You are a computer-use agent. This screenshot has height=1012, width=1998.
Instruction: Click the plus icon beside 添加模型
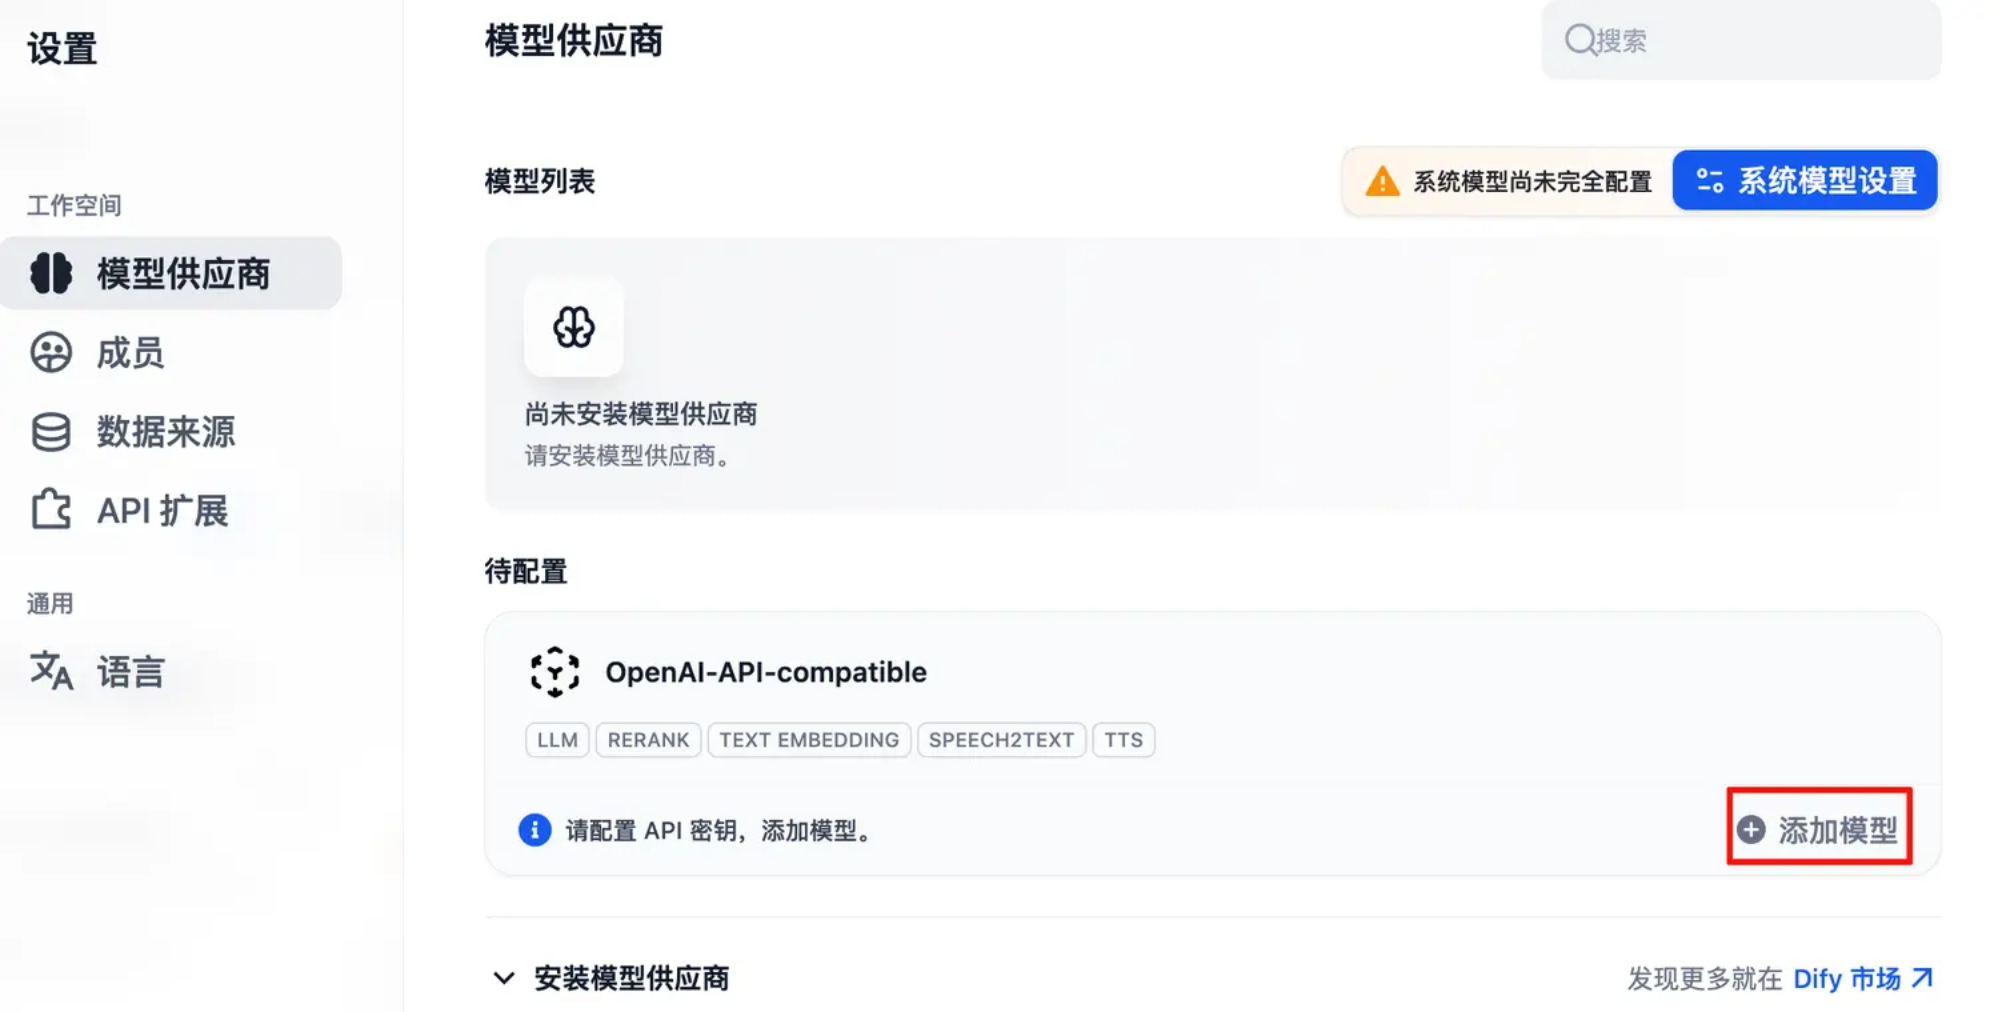click(x=1751, y=829)
